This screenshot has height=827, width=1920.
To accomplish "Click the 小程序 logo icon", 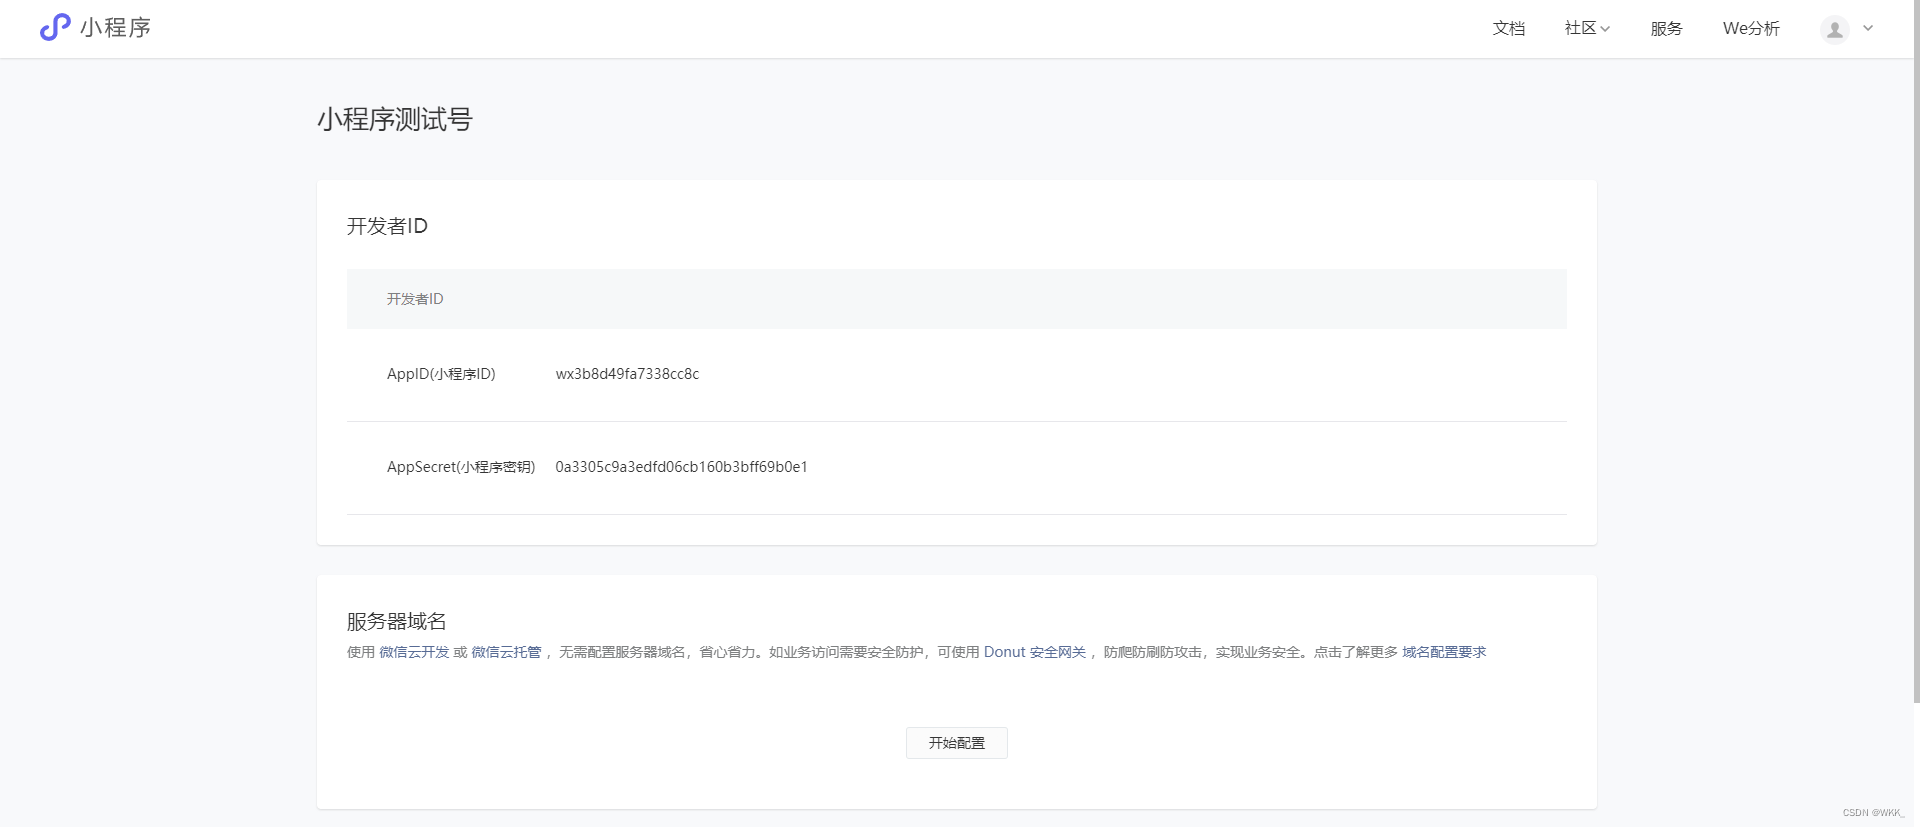I will coord(55,27).
